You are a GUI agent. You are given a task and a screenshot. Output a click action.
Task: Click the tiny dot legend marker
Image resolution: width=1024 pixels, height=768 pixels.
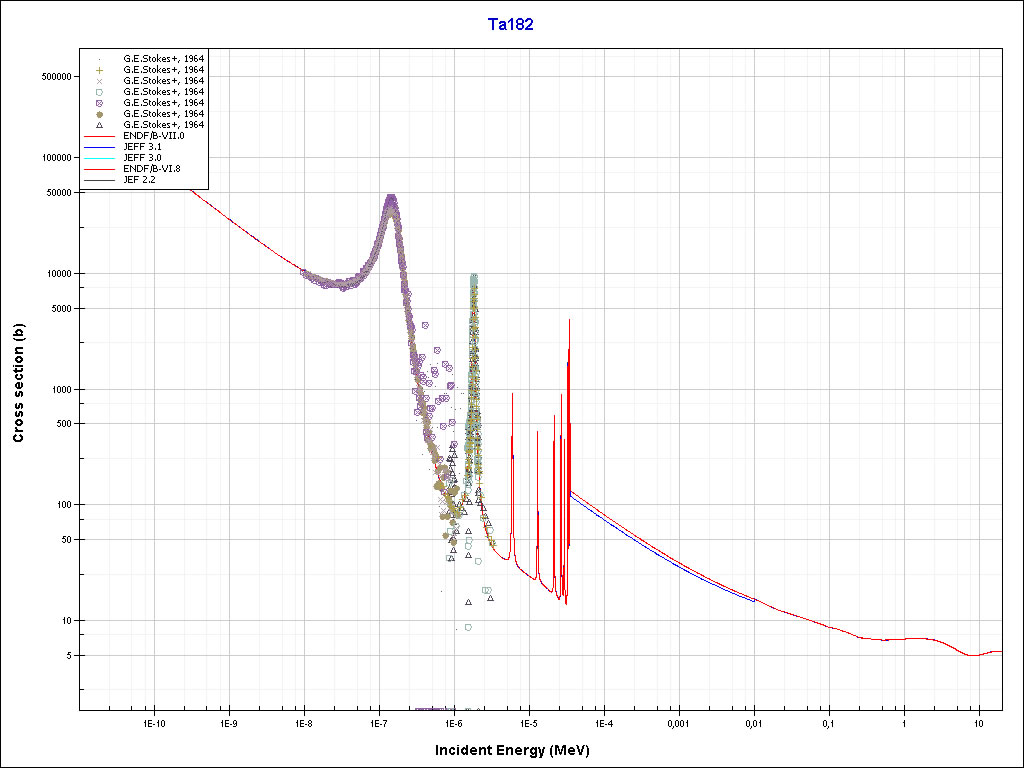pyautogui.click(x=99, y=59)
